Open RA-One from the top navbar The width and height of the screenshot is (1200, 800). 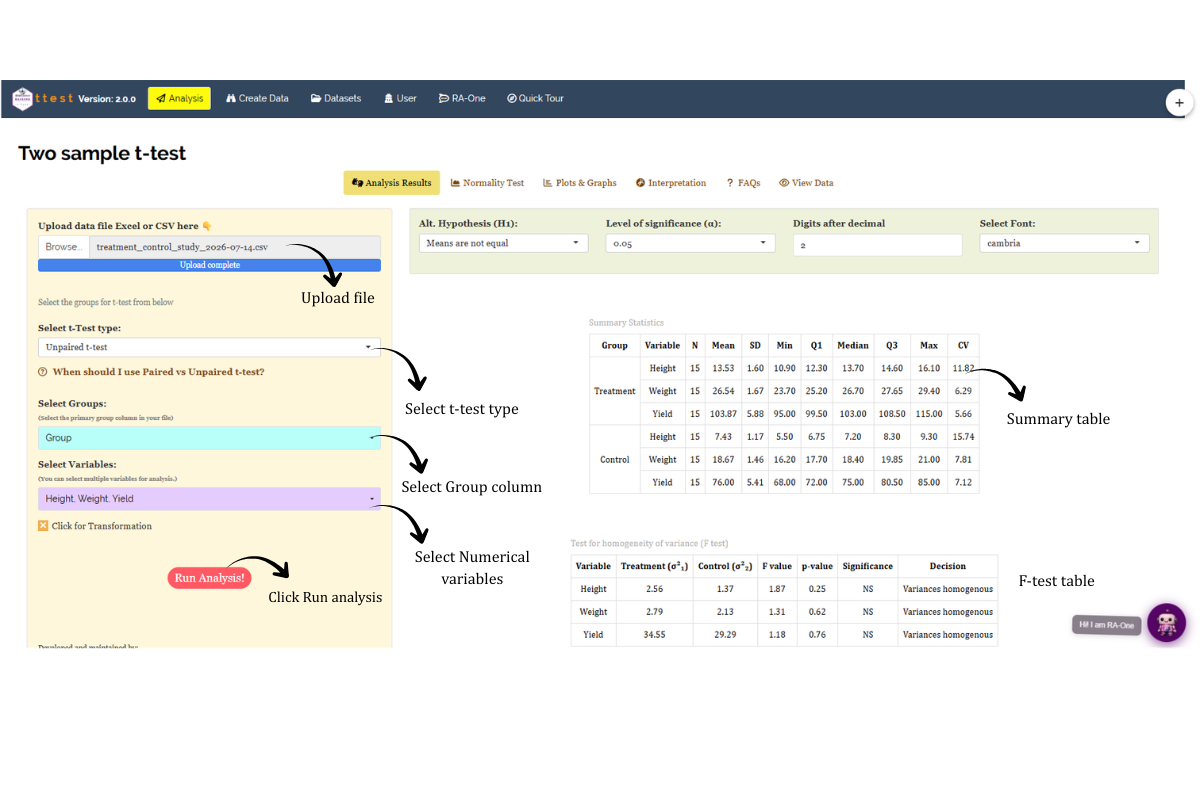462,98
